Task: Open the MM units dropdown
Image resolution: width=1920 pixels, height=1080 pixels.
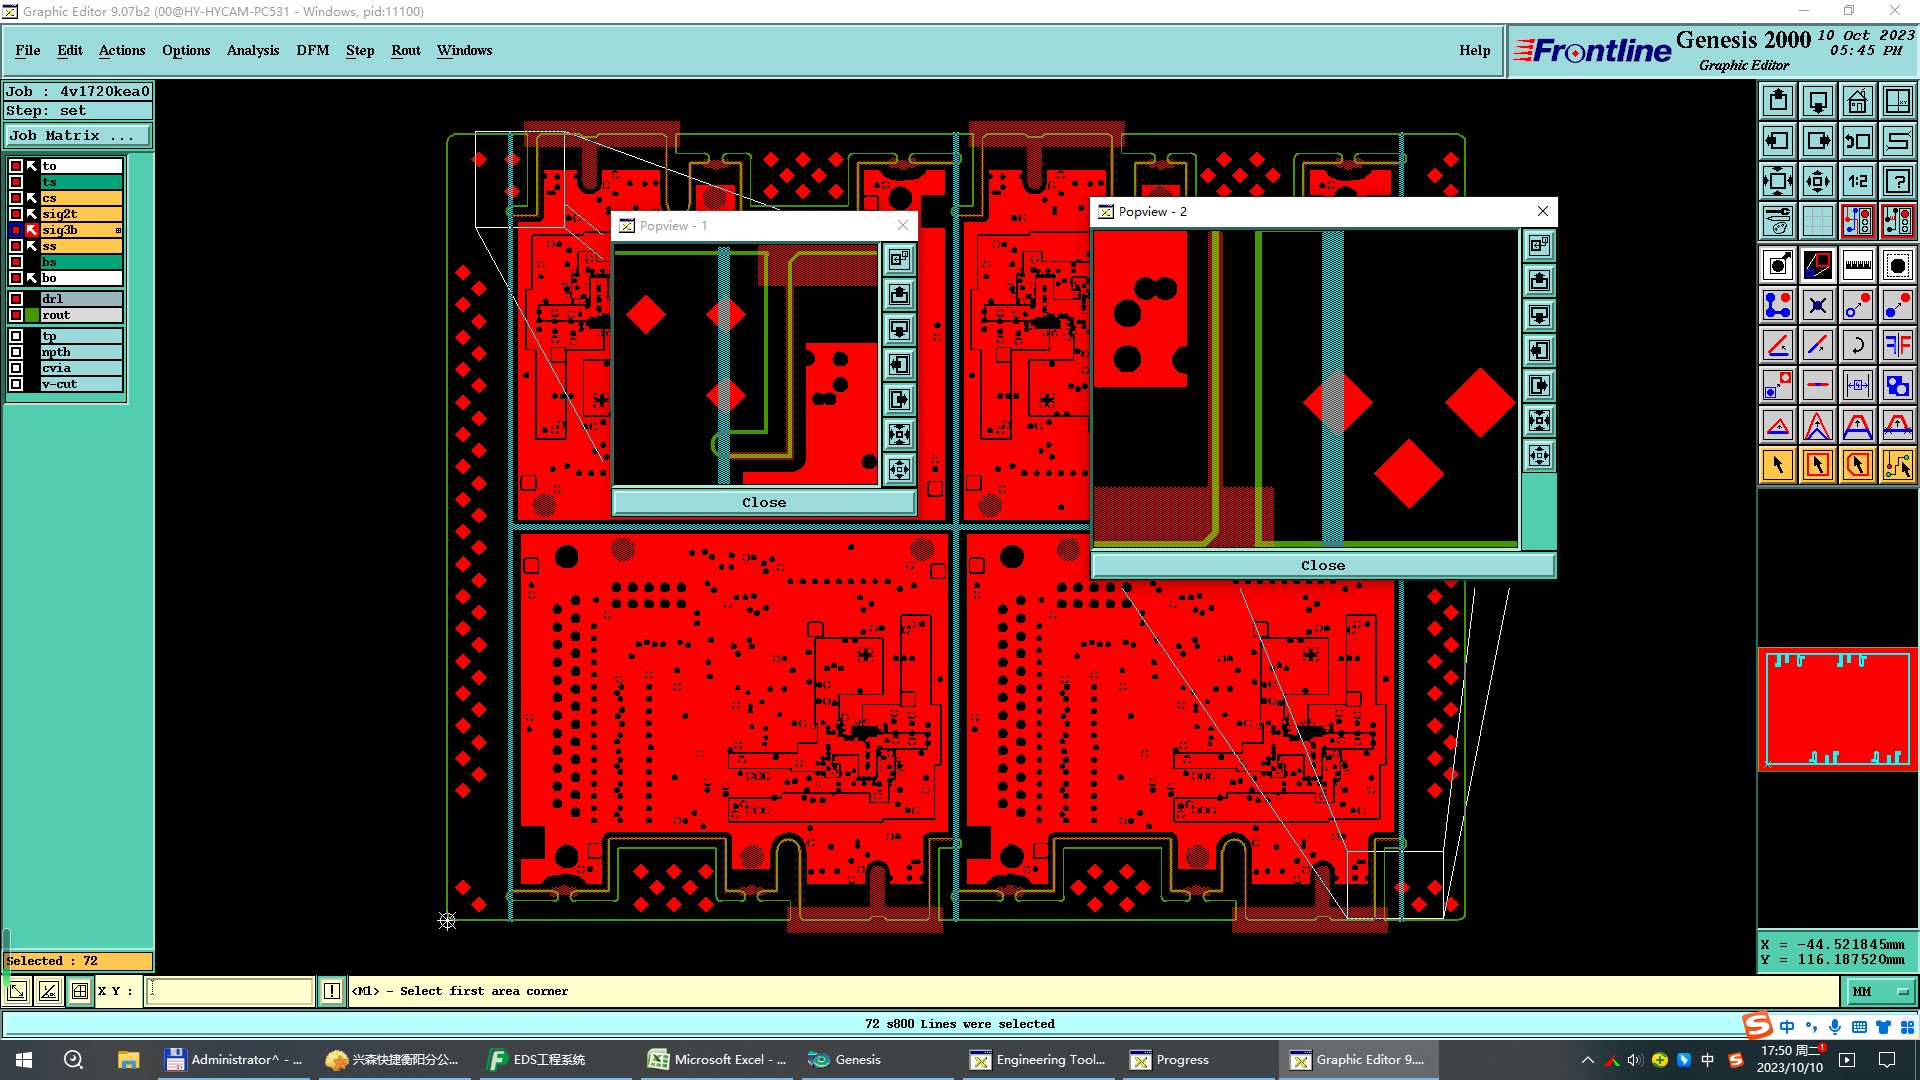Action: tap(1880, 991)
